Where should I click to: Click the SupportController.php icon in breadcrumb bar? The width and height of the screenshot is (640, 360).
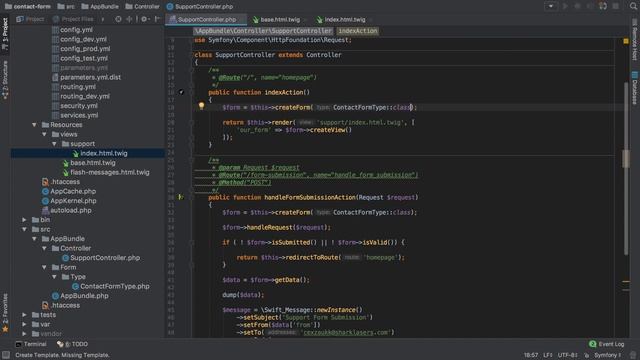point(170,7)
